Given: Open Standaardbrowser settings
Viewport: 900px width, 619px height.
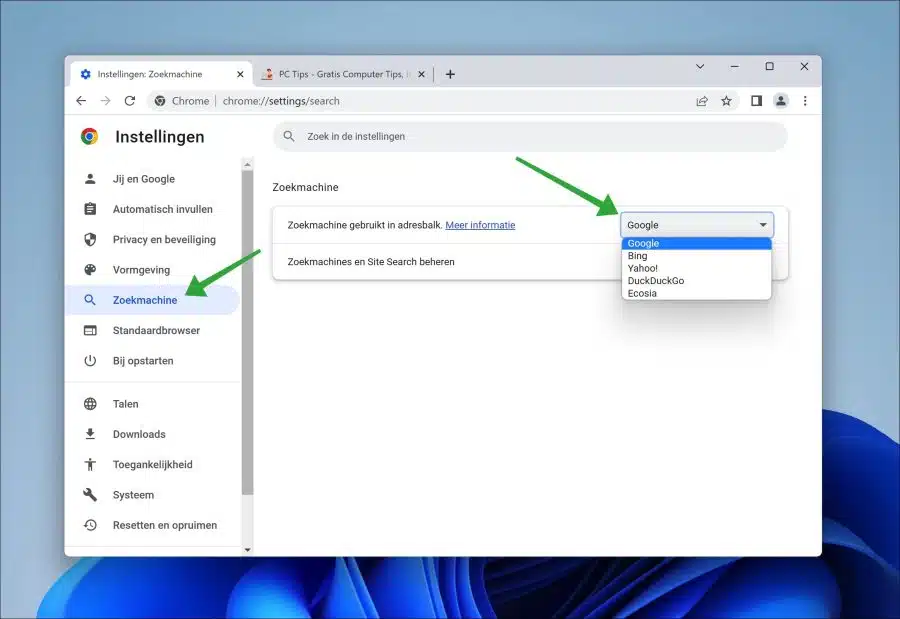Looking at the screenshot, I should tap(152, 330).
